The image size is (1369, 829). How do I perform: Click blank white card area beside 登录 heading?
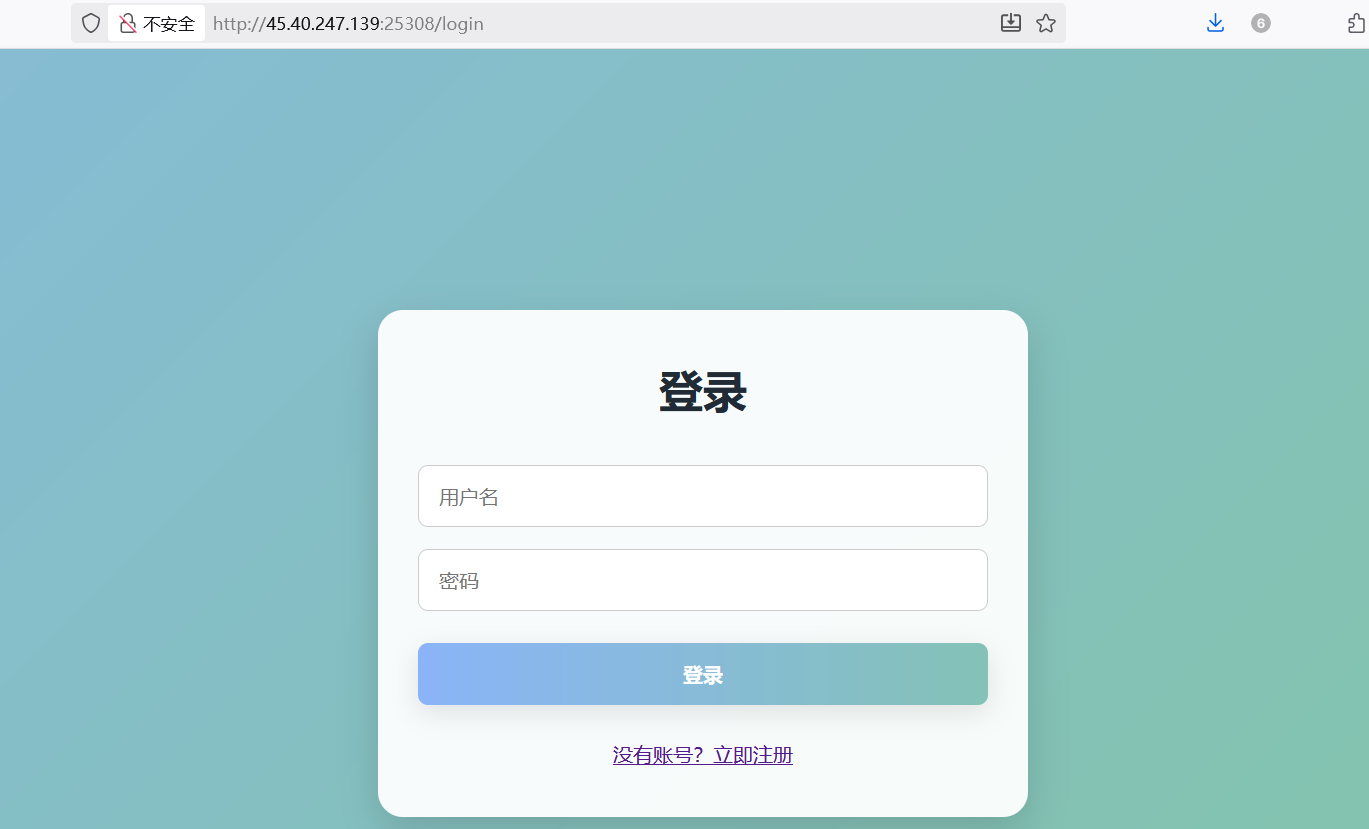click(x=880, y=392)
